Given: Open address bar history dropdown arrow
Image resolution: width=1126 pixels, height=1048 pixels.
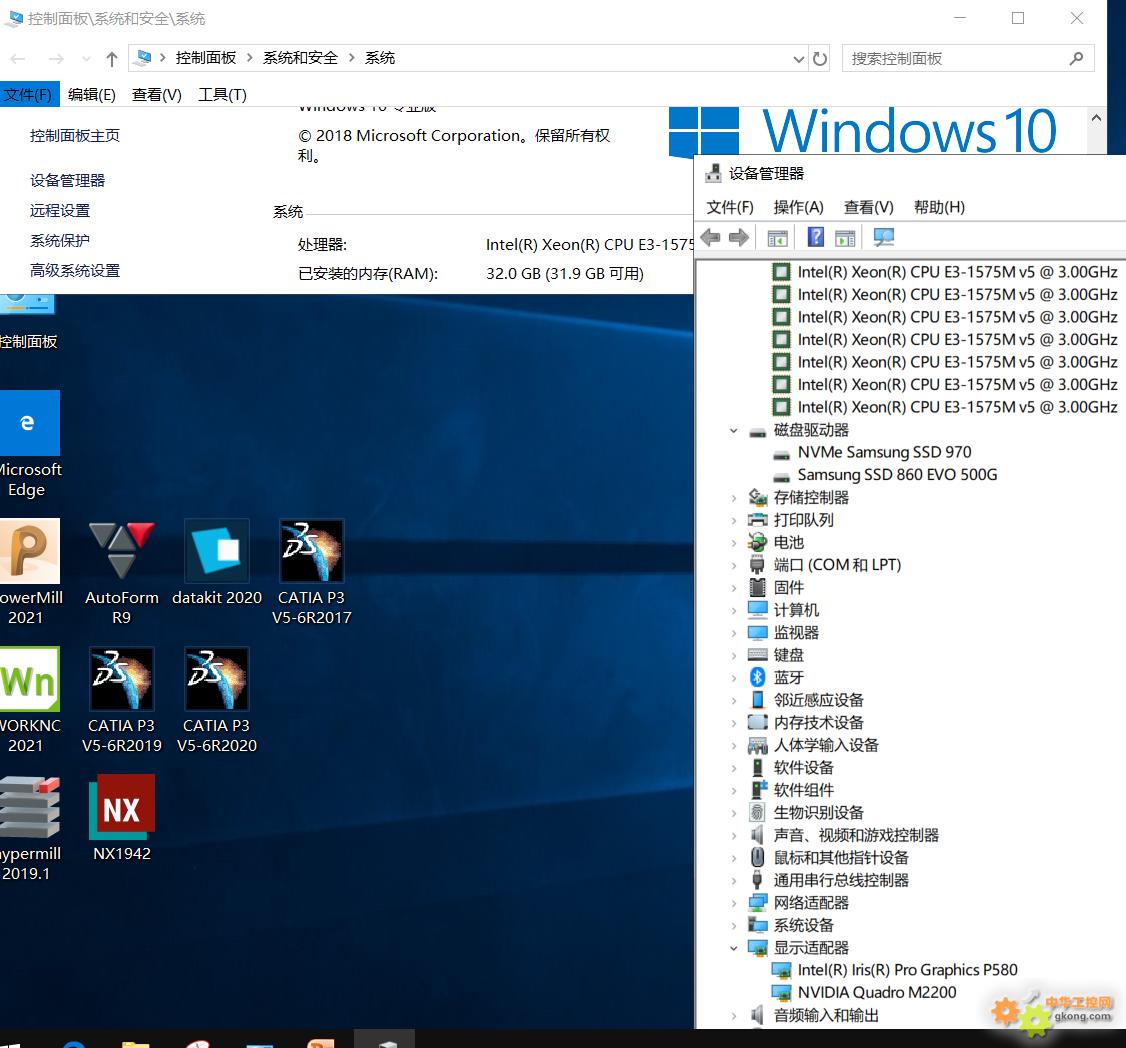Looking at the screenshot, I should tap(798, 59).
